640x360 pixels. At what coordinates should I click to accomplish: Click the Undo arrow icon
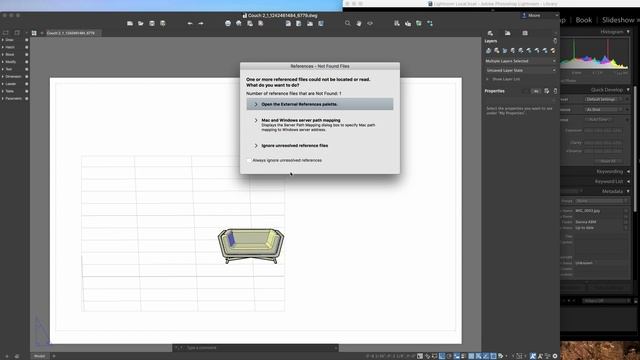[190, 24]
